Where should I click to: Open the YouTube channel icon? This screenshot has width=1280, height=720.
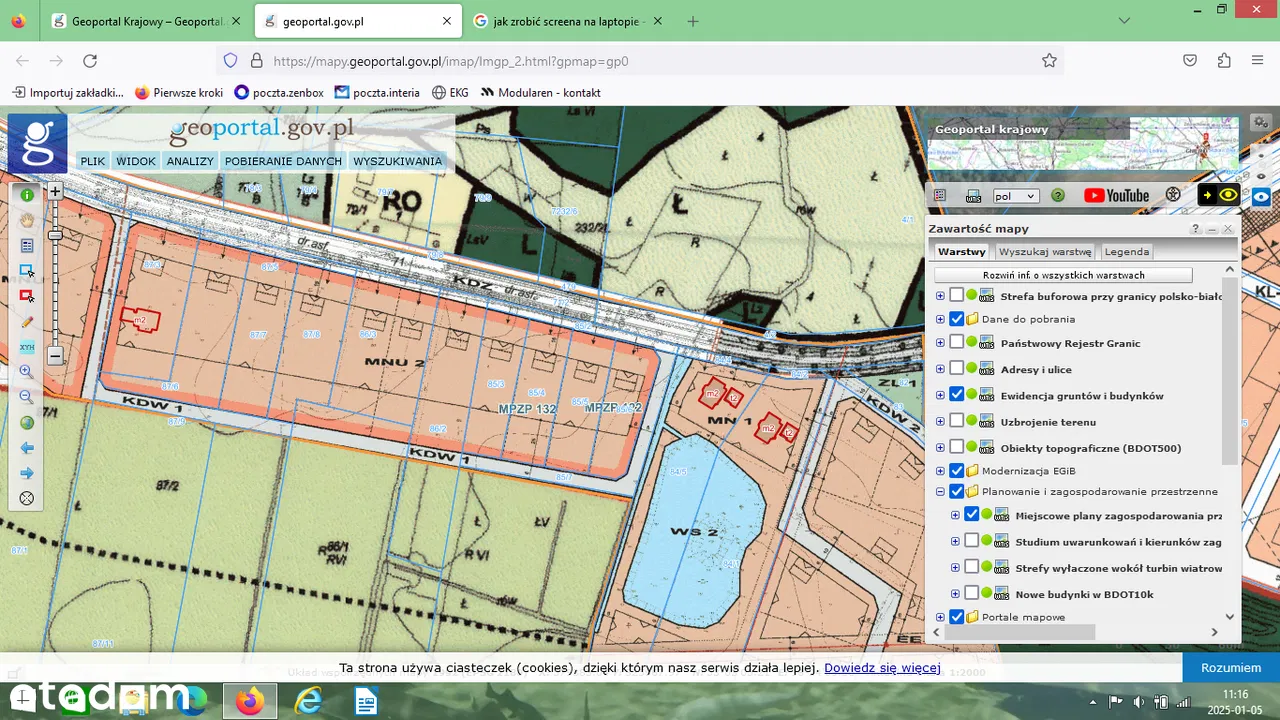click(x=1116, y=196)
